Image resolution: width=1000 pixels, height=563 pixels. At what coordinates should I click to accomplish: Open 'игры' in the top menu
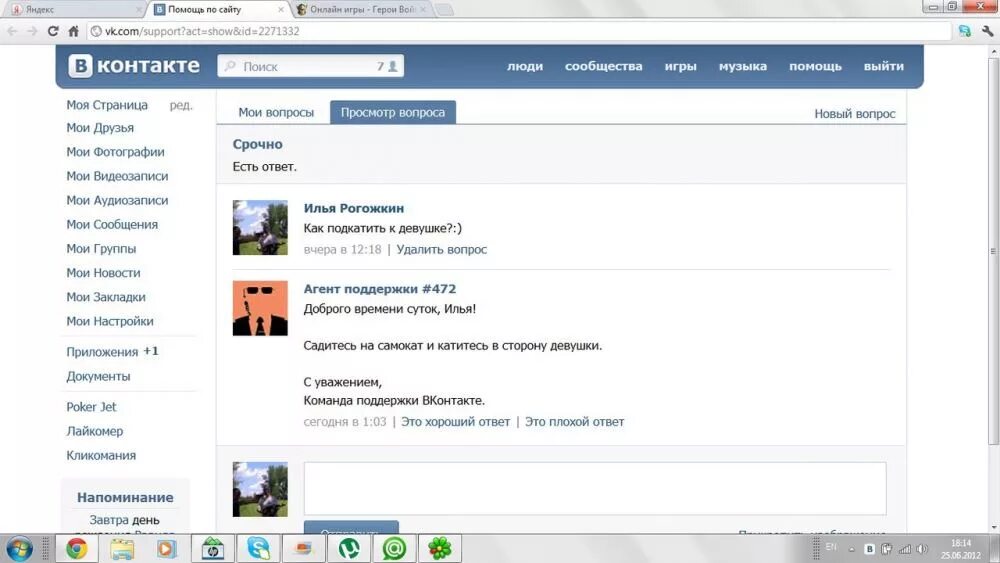(680, 66)
